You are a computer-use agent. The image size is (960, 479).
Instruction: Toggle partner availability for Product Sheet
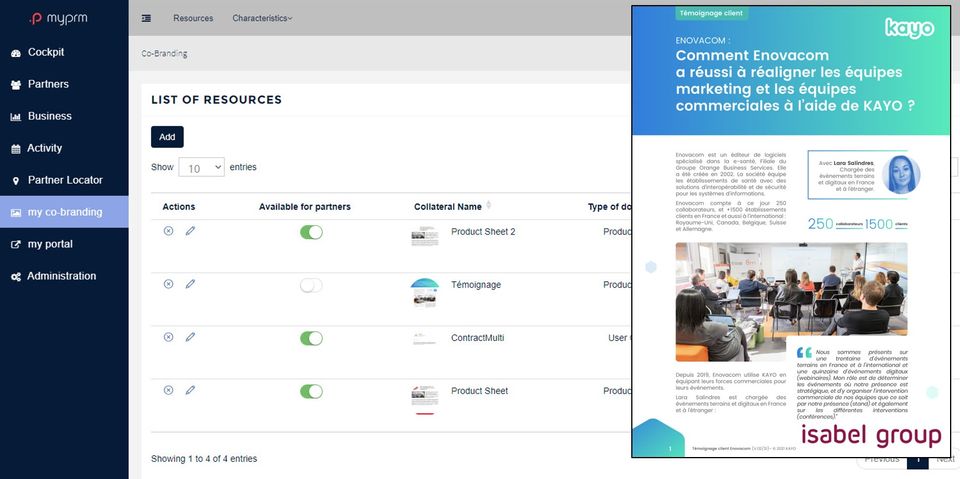[x=311, y=391]
